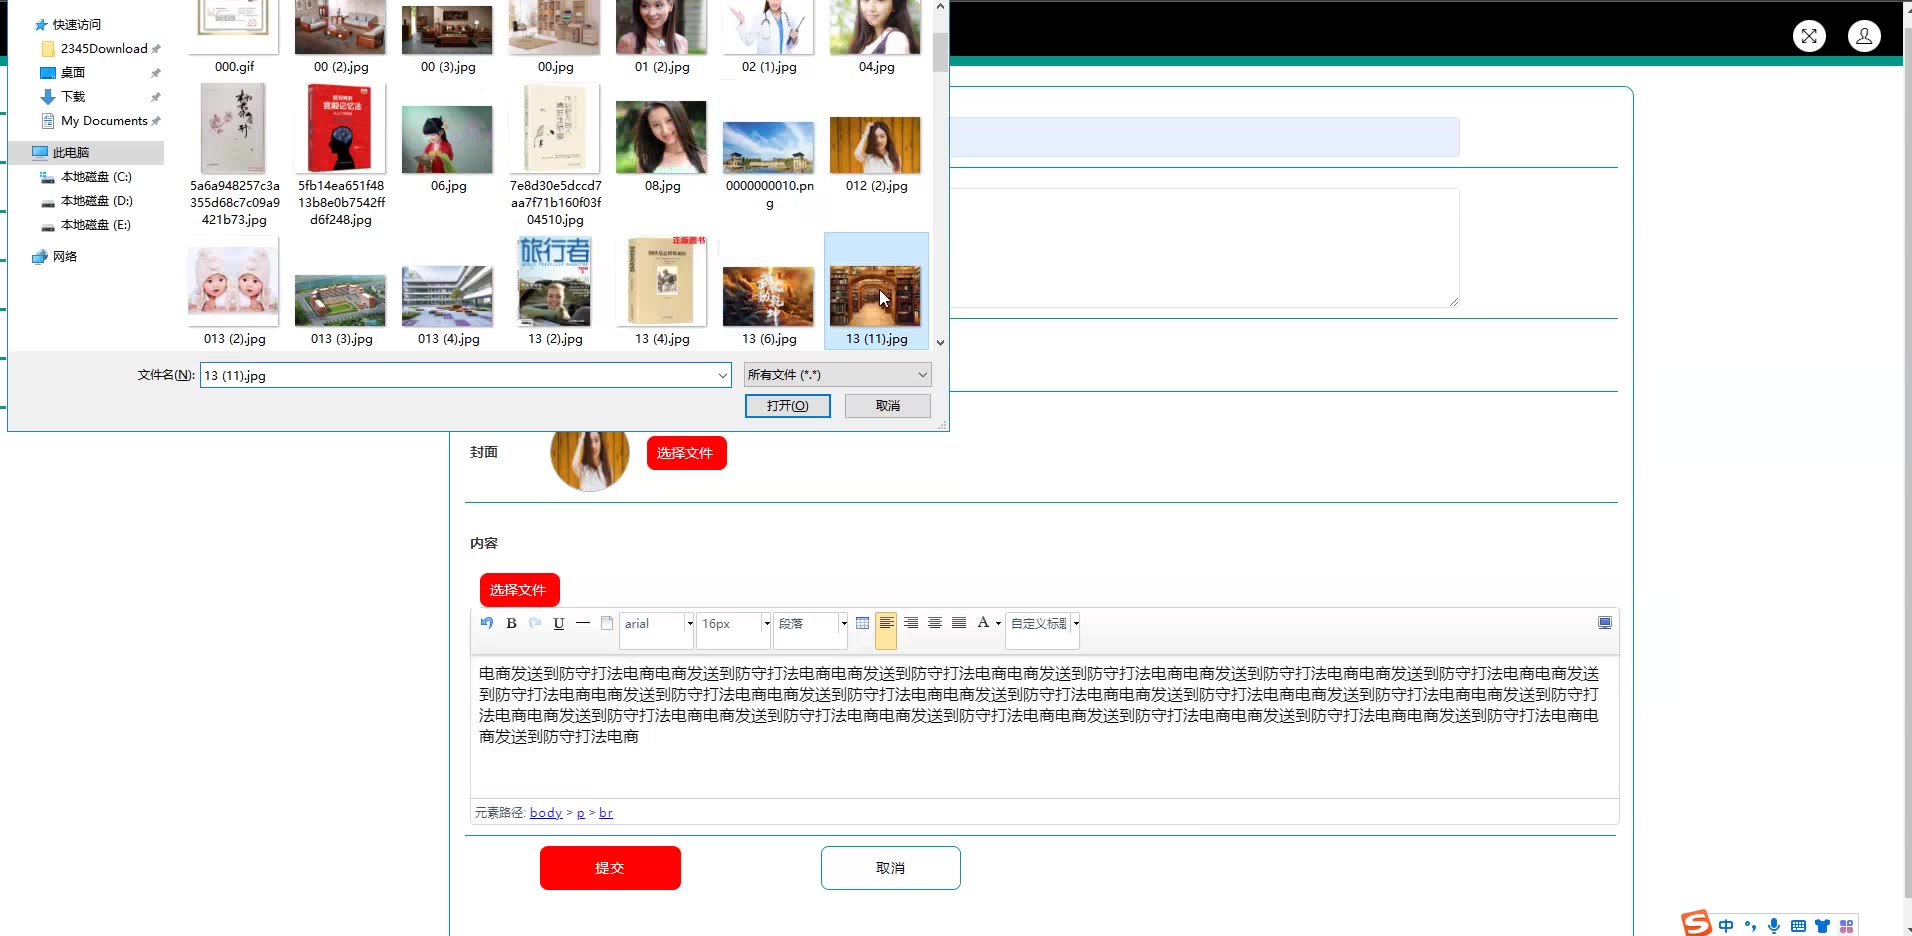Cancel the file open dialog
Viewport: 1912px width, 936px height.
[888, 406]
